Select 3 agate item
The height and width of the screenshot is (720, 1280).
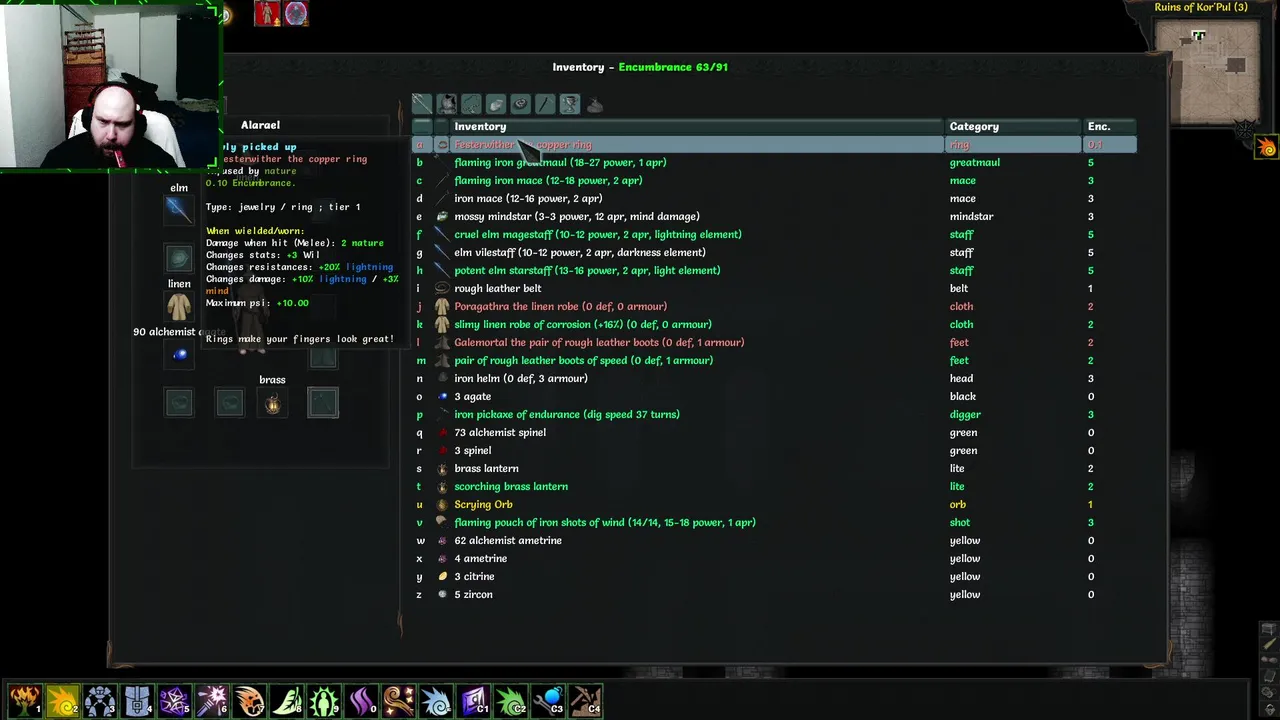[x=774, y=396]
